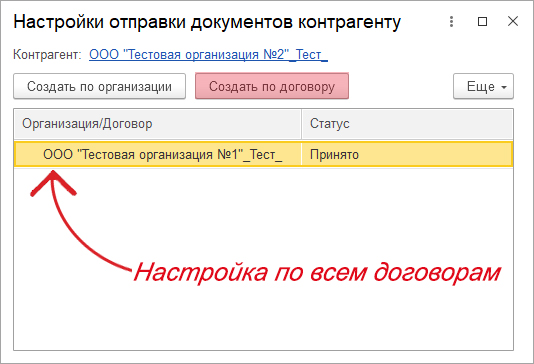Expand the Еще dropdown menu

[x=483, y=86]
